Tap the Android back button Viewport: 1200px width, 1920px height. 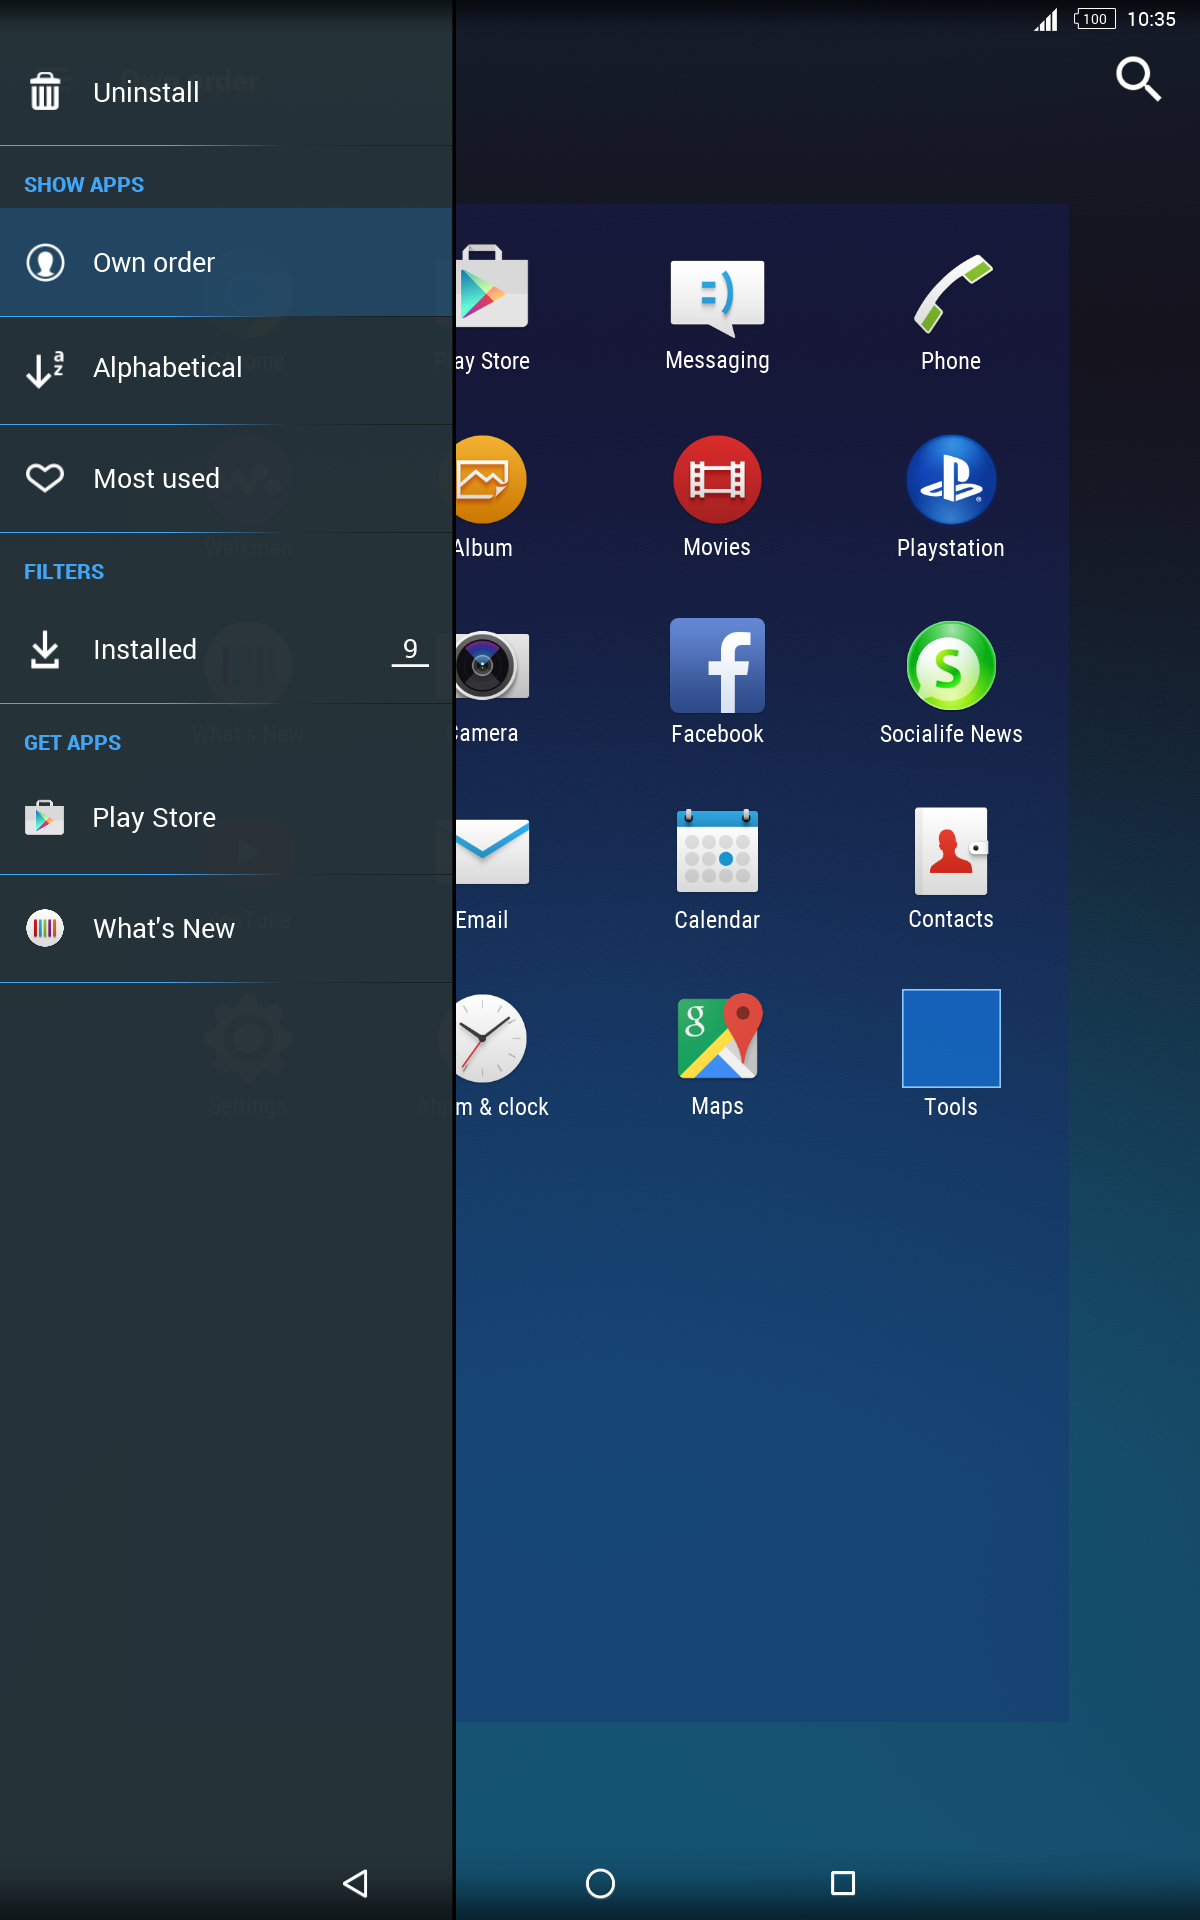(356, 1883)
